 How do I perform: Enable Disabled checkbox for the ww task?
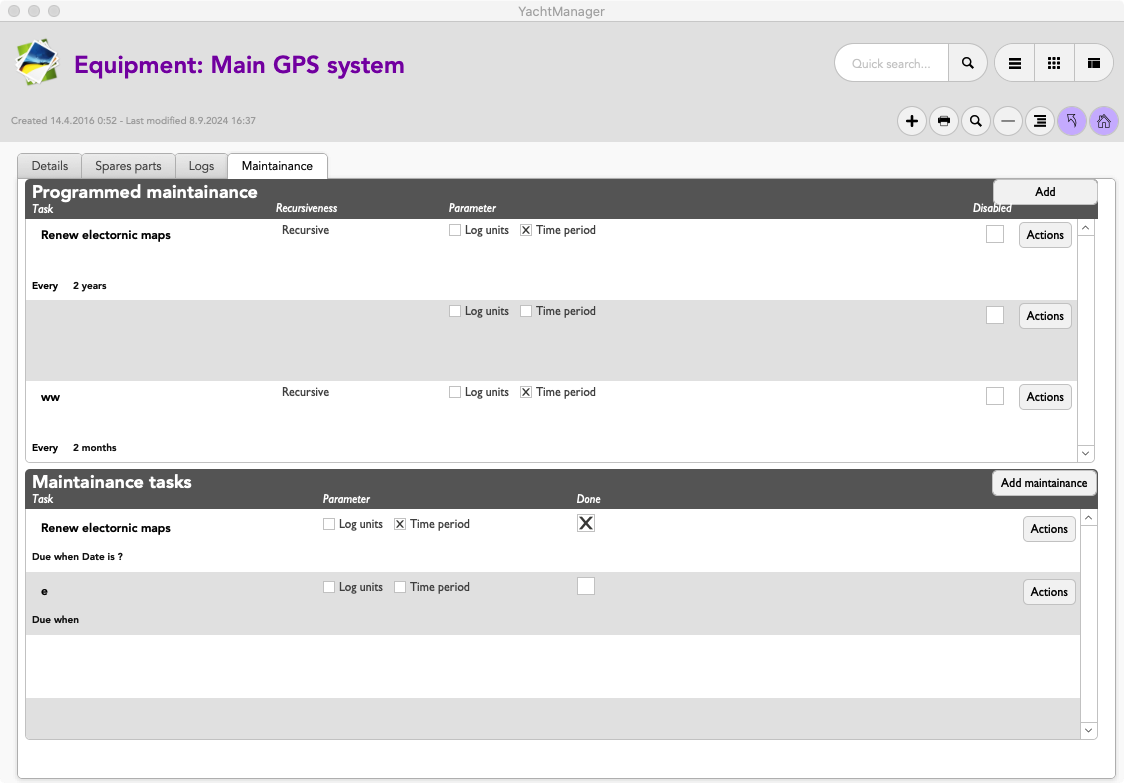click(x=994, y=396)
